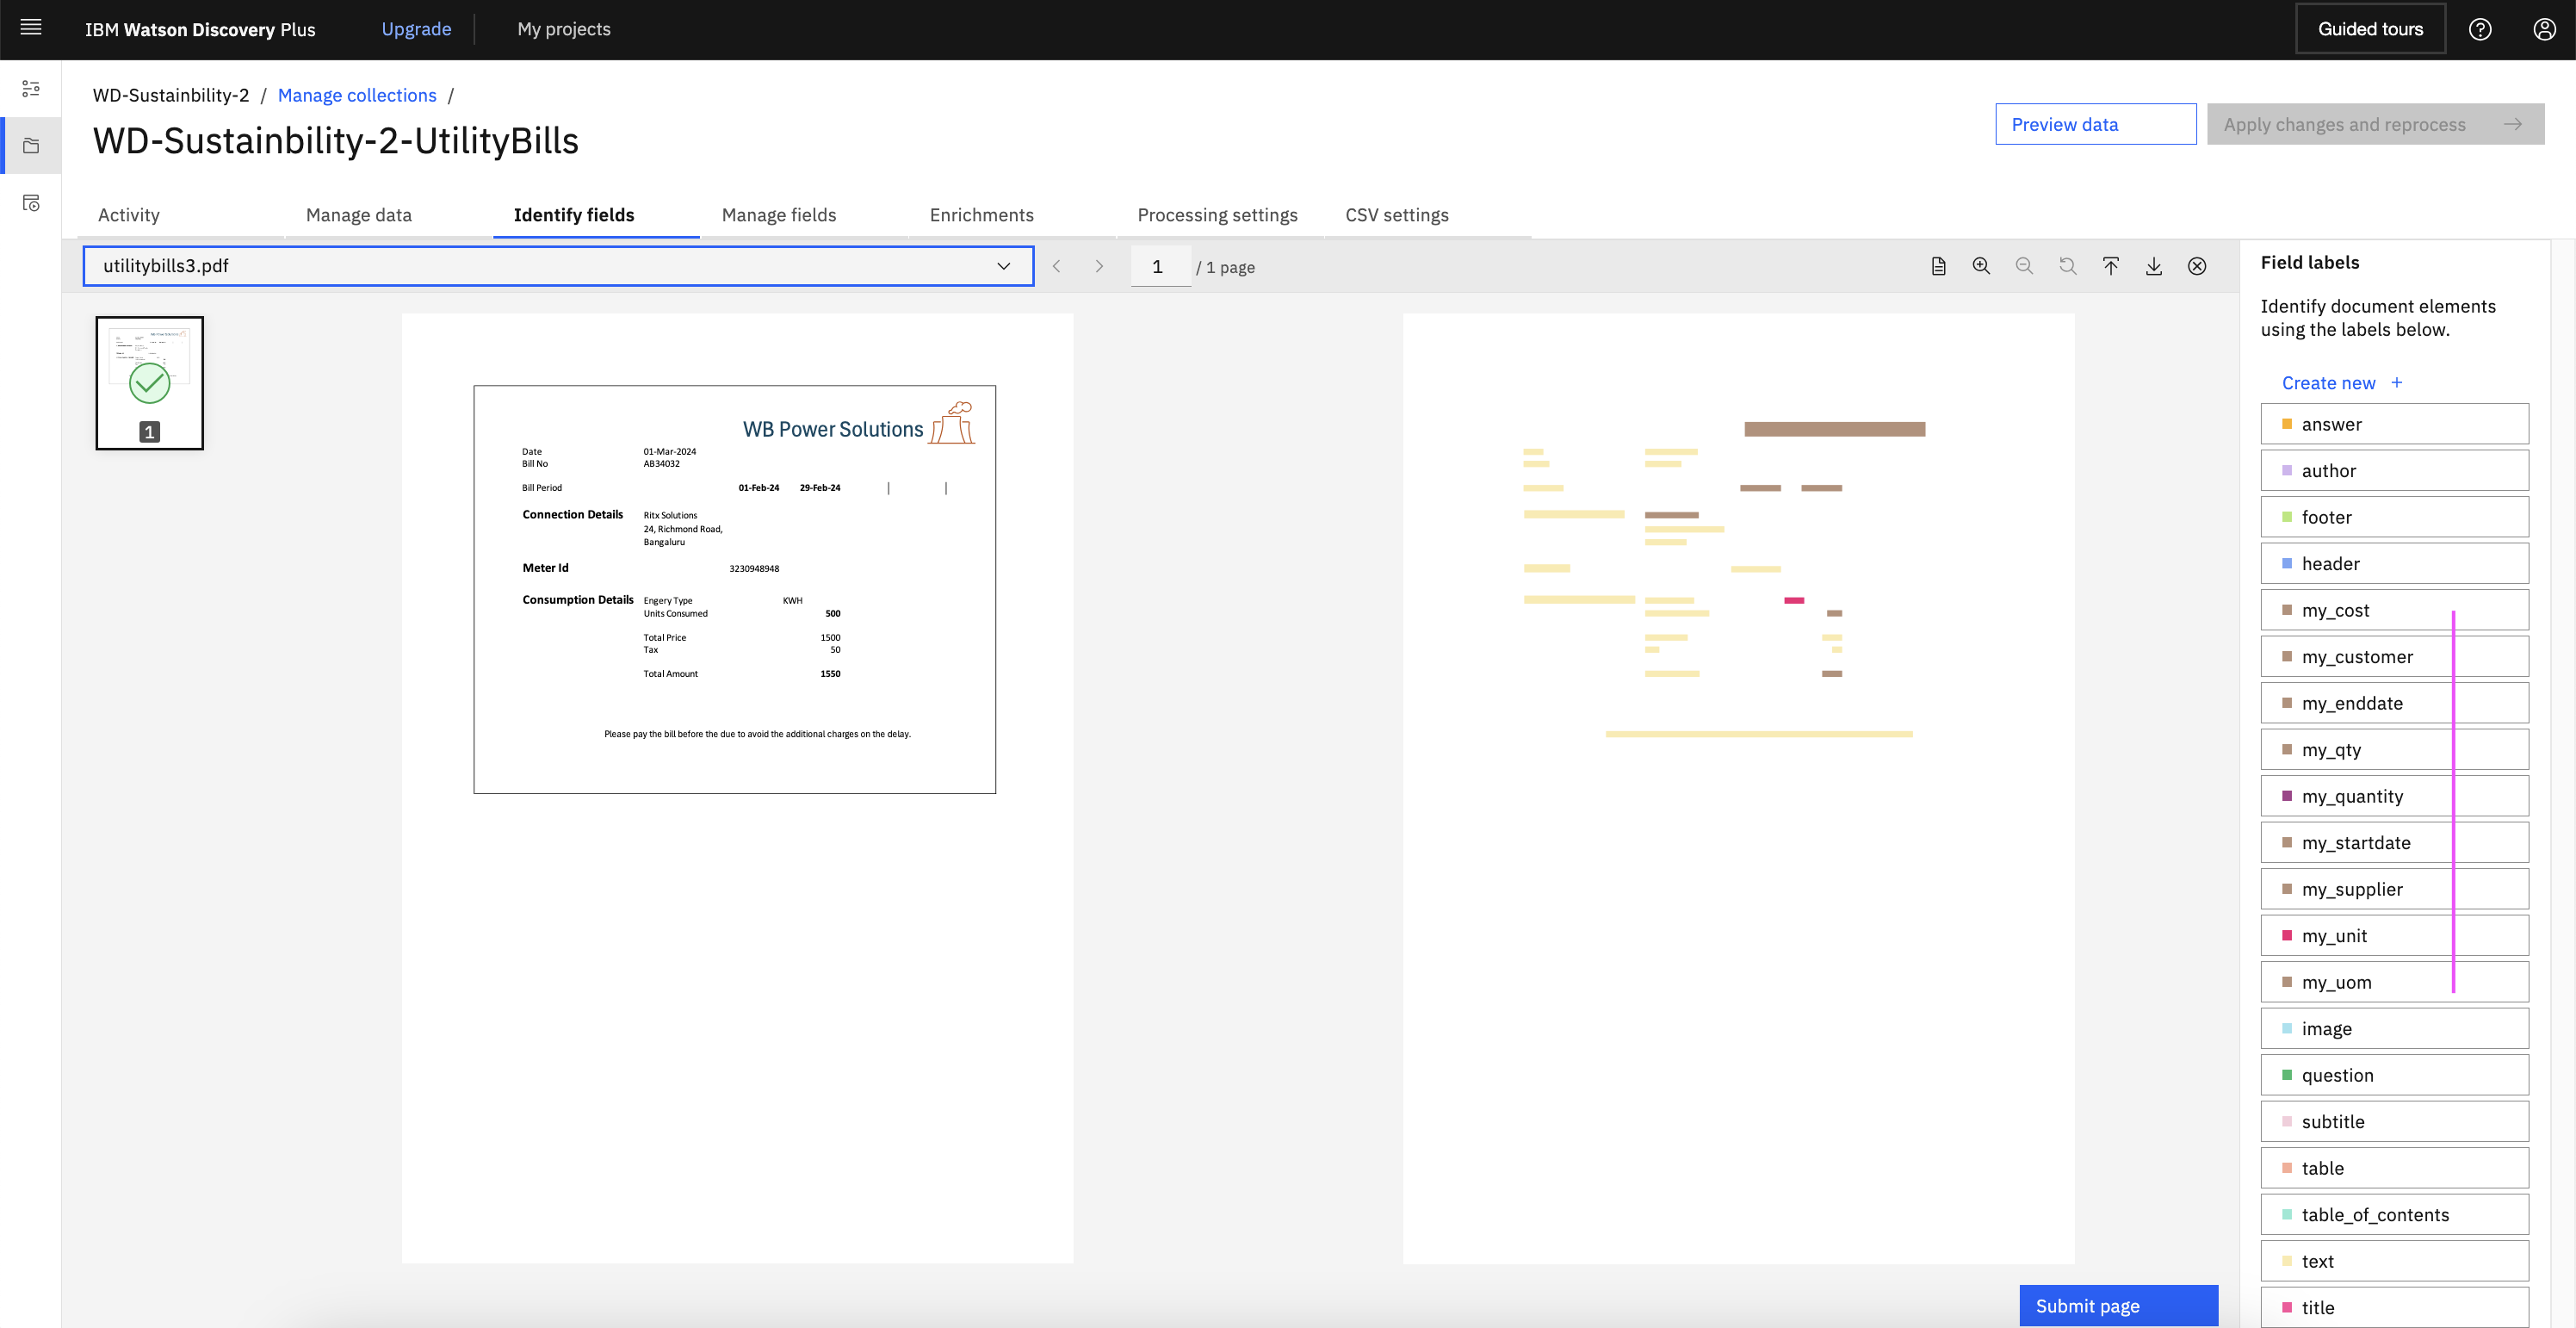The height and width of the screenshot is (1328, 2576).
Task: Click the circled X icon in toolbar
Action: pos(2197,266)
